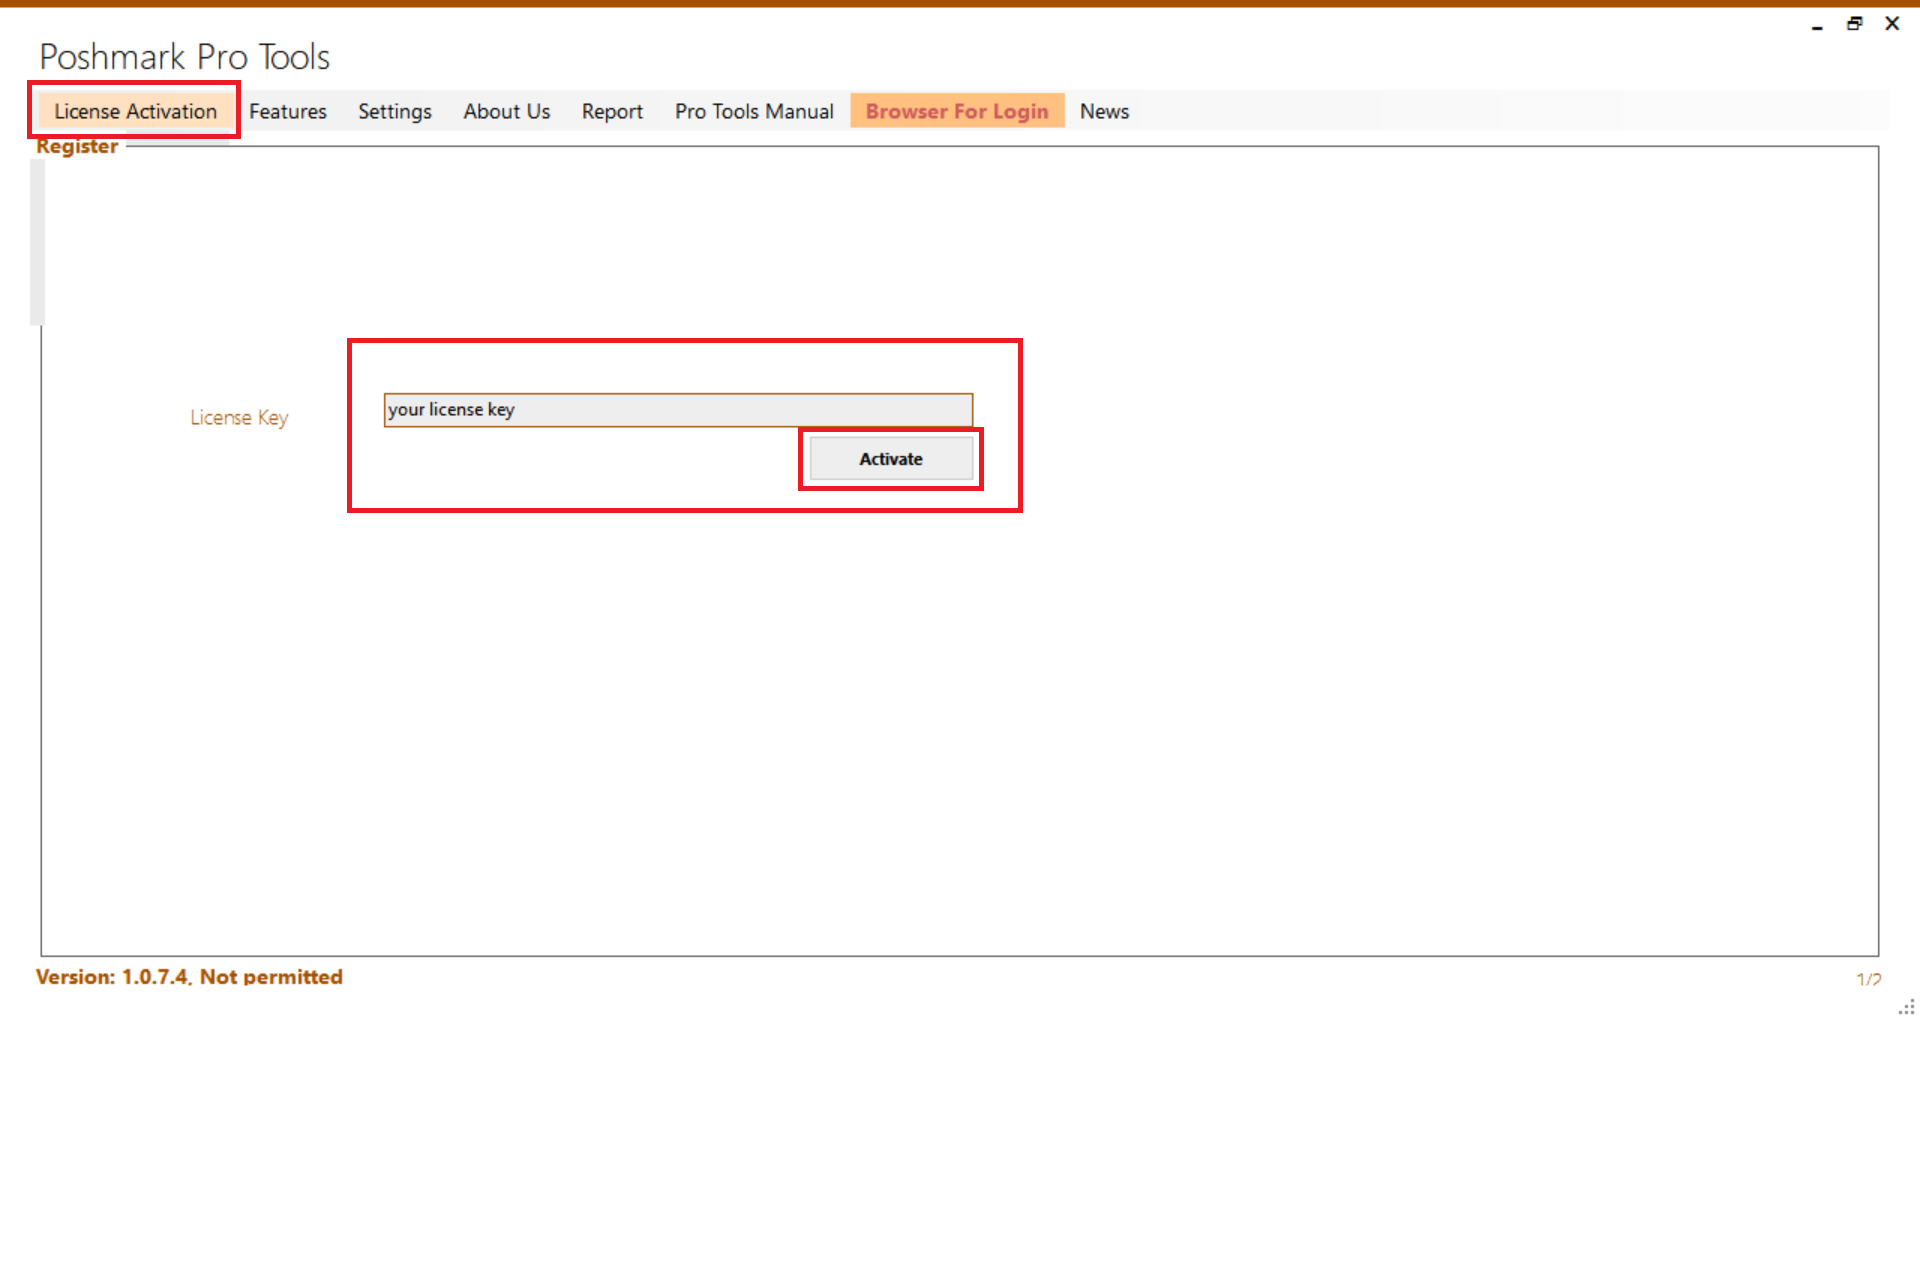Image resolution: width=1920 pixels, height=1280 pixels.
Task: Close the Poshmark Pro Tools window
Action: tap(1892, 24)
